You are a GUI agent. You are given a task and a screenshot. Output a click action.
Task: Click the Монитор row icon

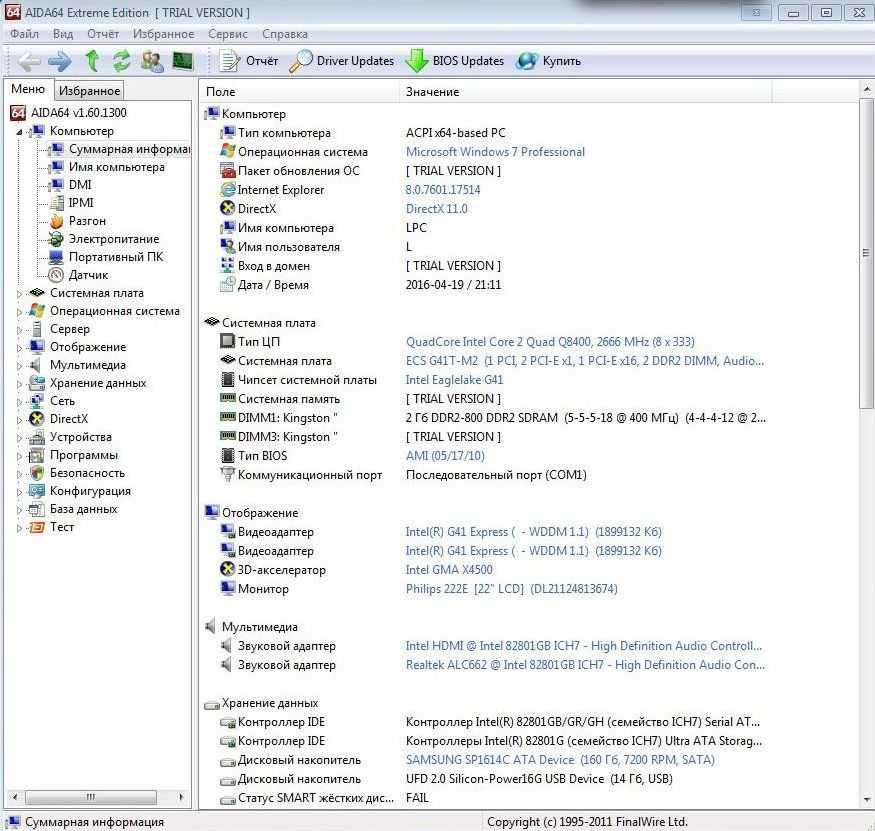pyautogui.click(x=227, y=588)
